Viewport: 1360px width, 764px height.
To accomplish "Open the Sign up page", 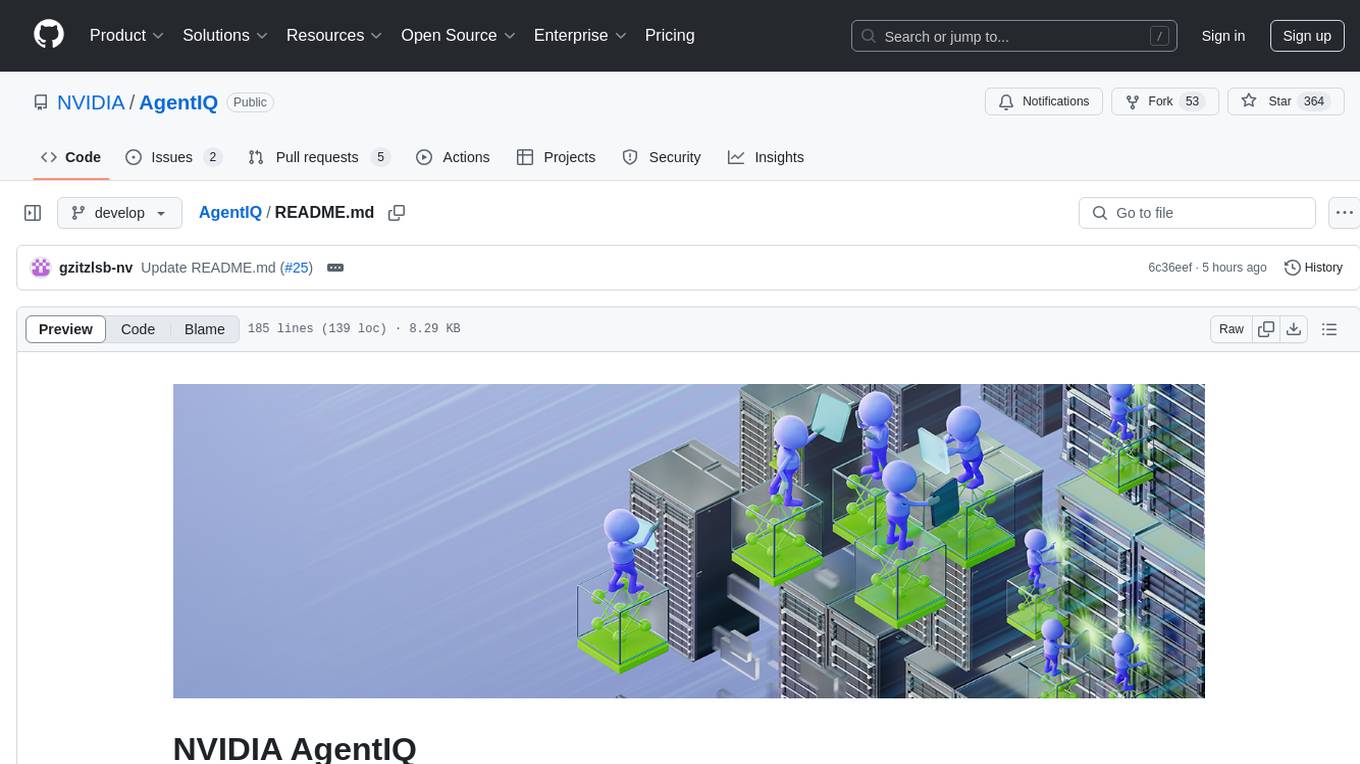I will pyautogui.click(x=1307, y=36).
